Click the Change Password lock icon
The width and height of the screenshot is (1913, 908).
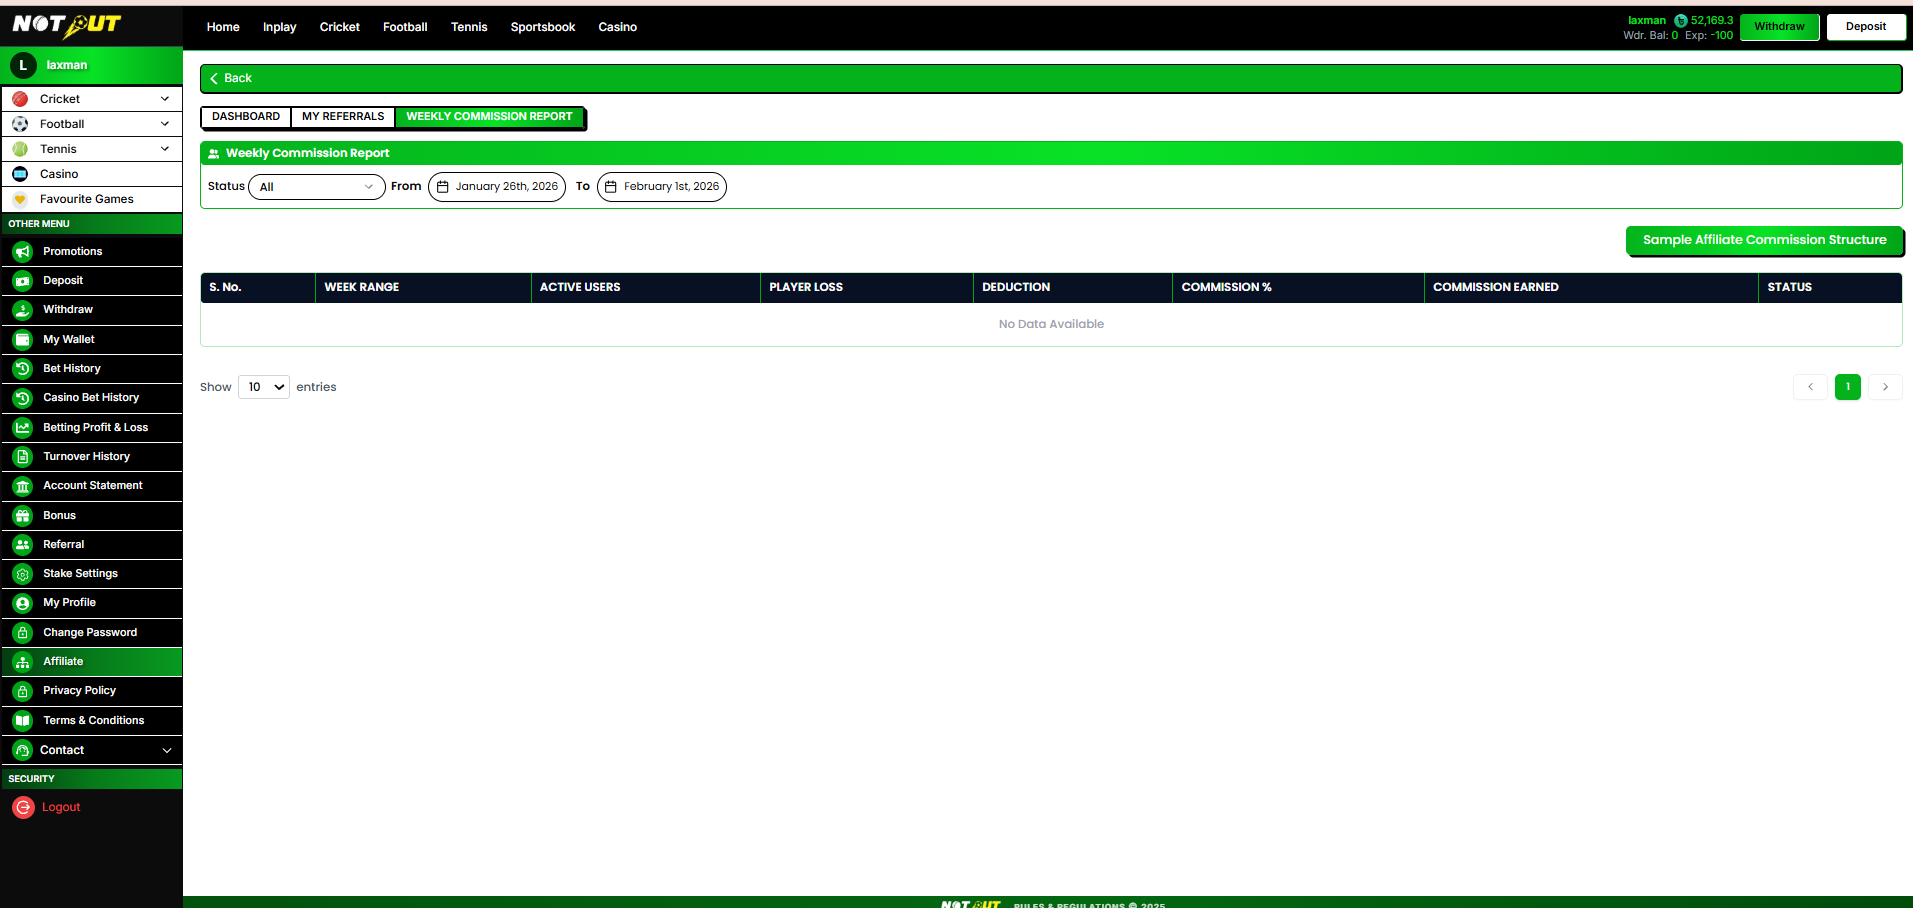(x=23, y=633)
